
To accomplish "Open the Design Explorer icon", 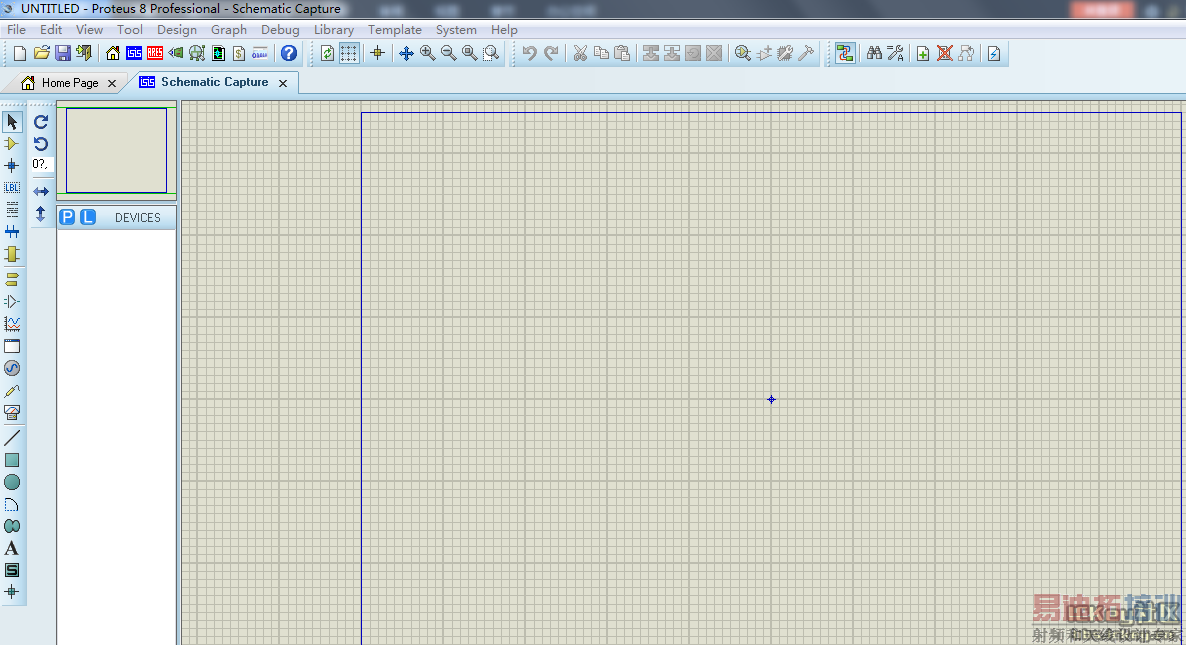I will (x=219, y=54).
